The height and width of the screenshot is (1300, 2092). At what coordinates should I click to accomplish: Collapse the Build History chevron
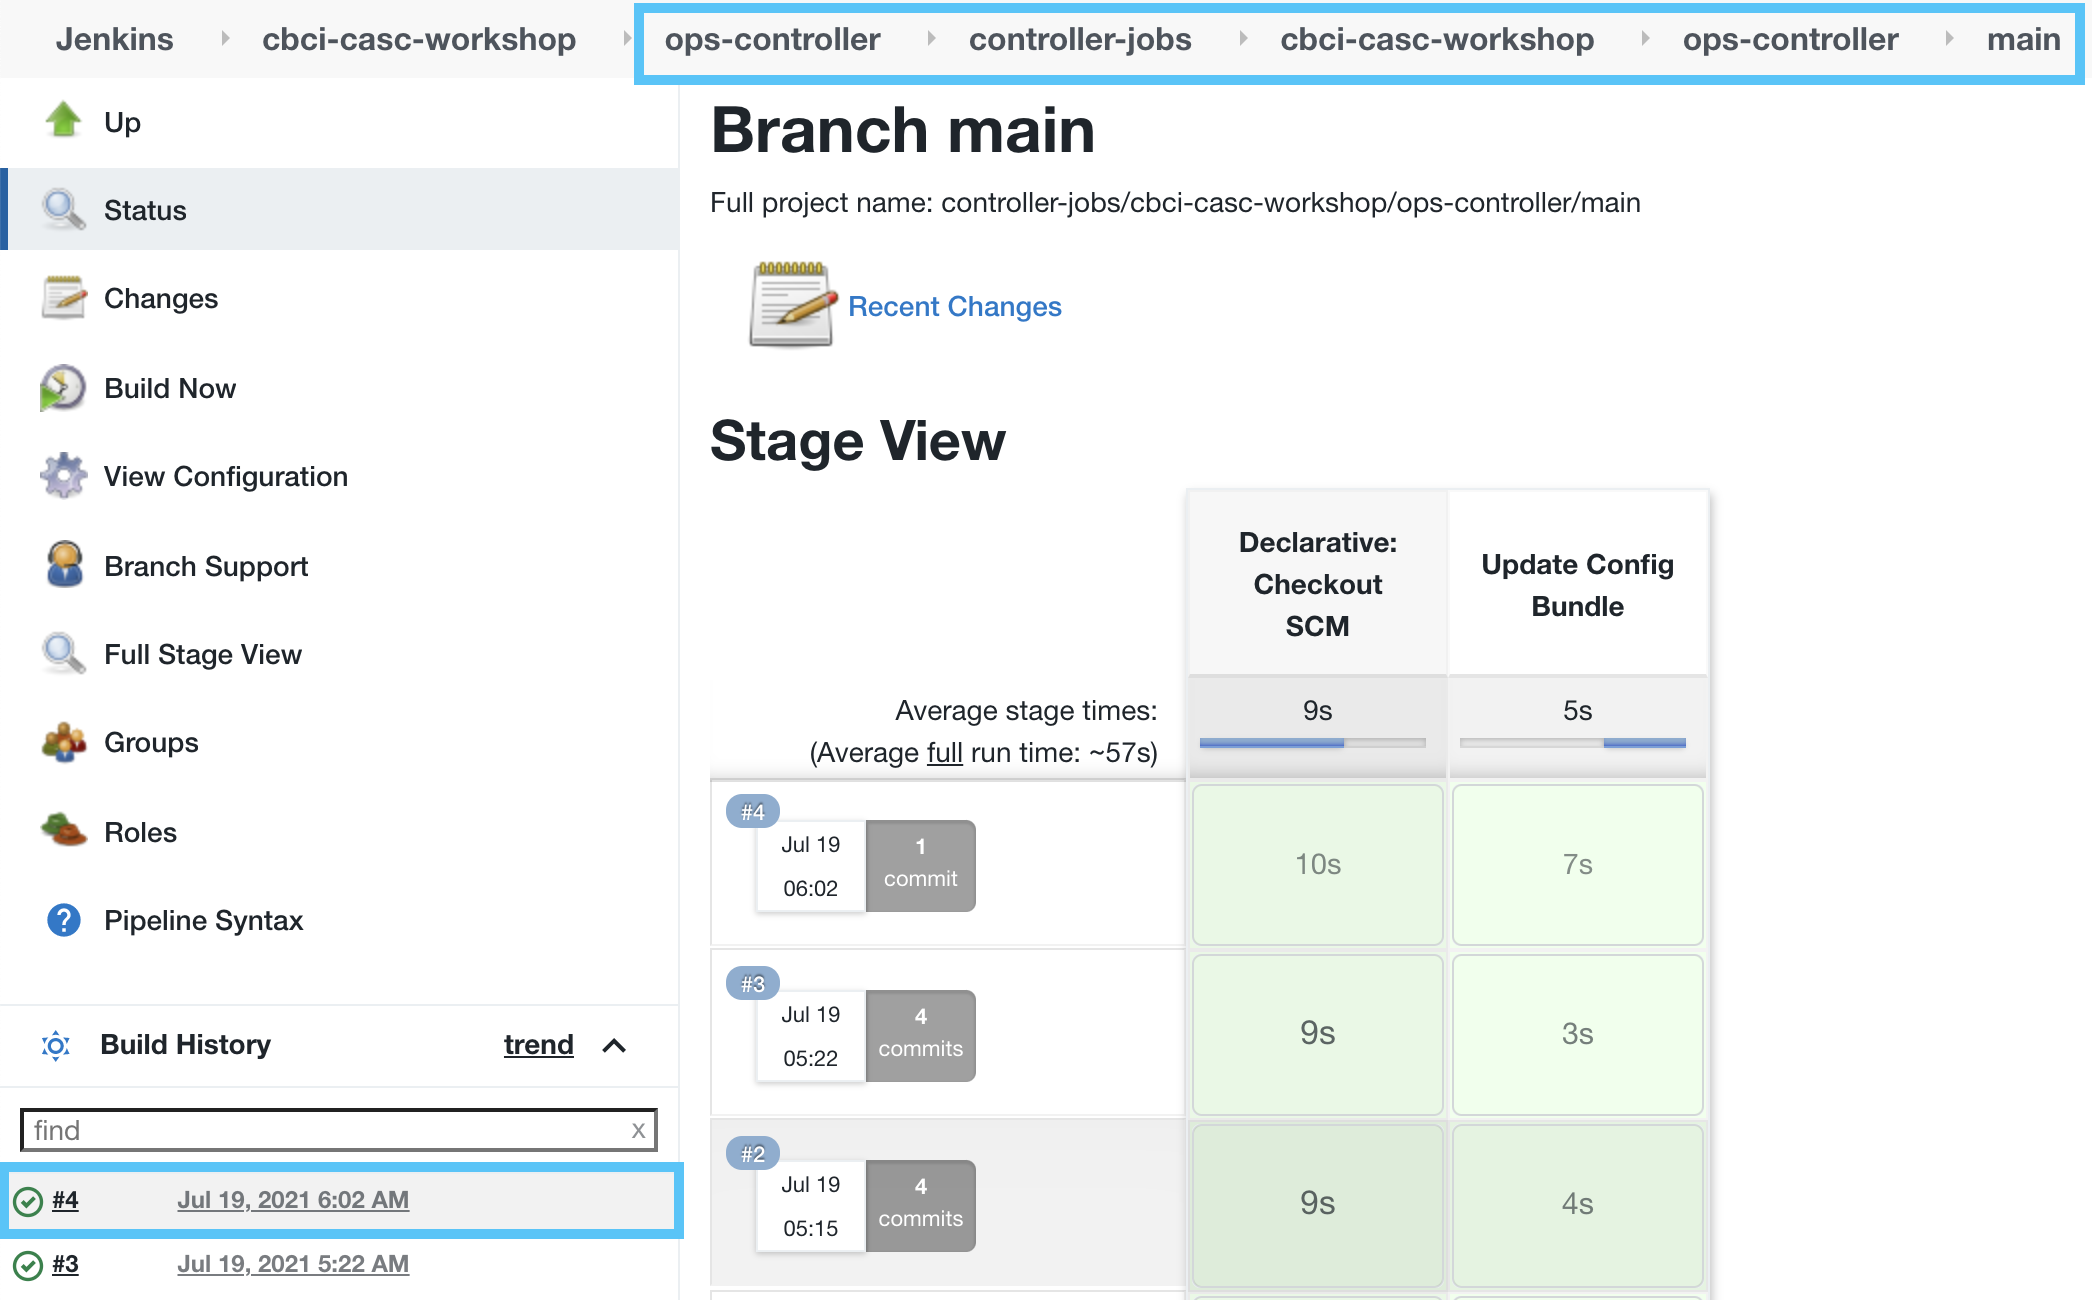(x=614, y=1046)
